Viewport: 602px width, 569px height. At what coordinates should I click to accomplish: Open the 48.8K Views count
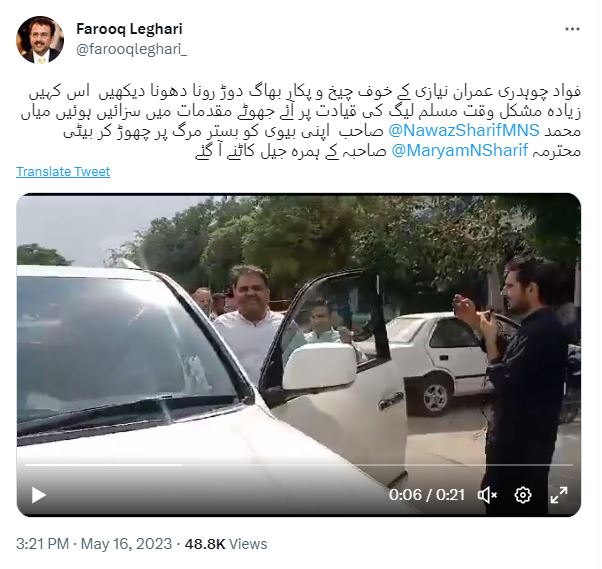point(226,544)
